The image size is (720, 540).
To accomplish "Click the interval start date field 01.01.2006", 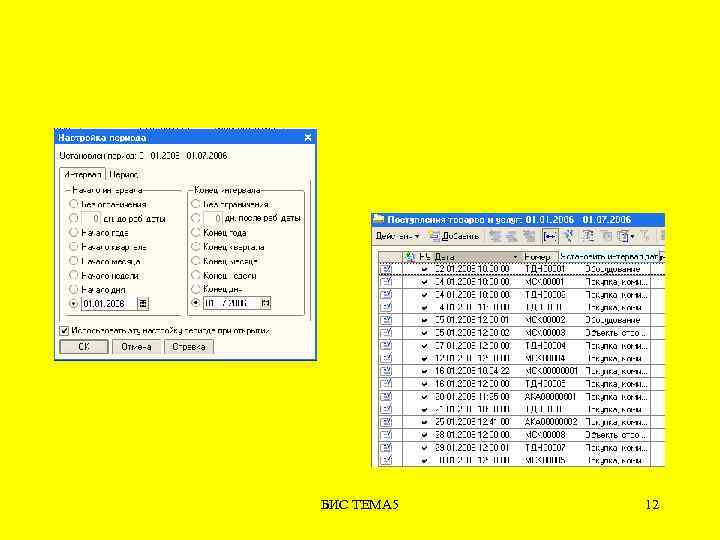I will [109, 304].
